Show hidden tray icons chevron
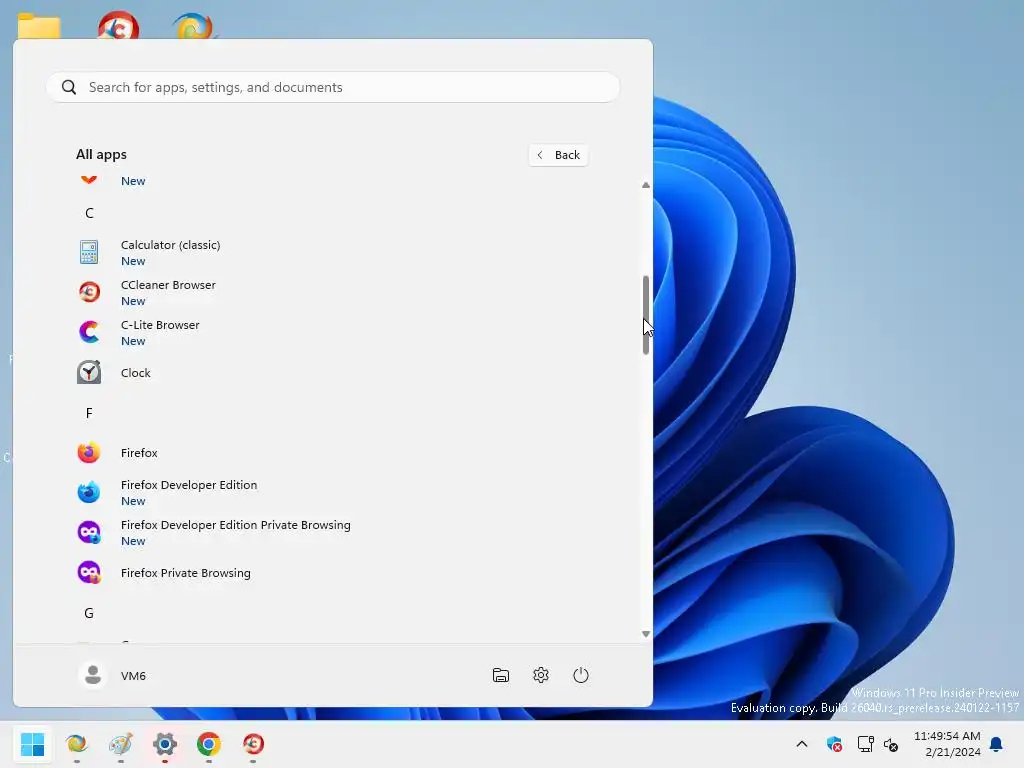Screen dimensions: 1024x768 (802, 744)
